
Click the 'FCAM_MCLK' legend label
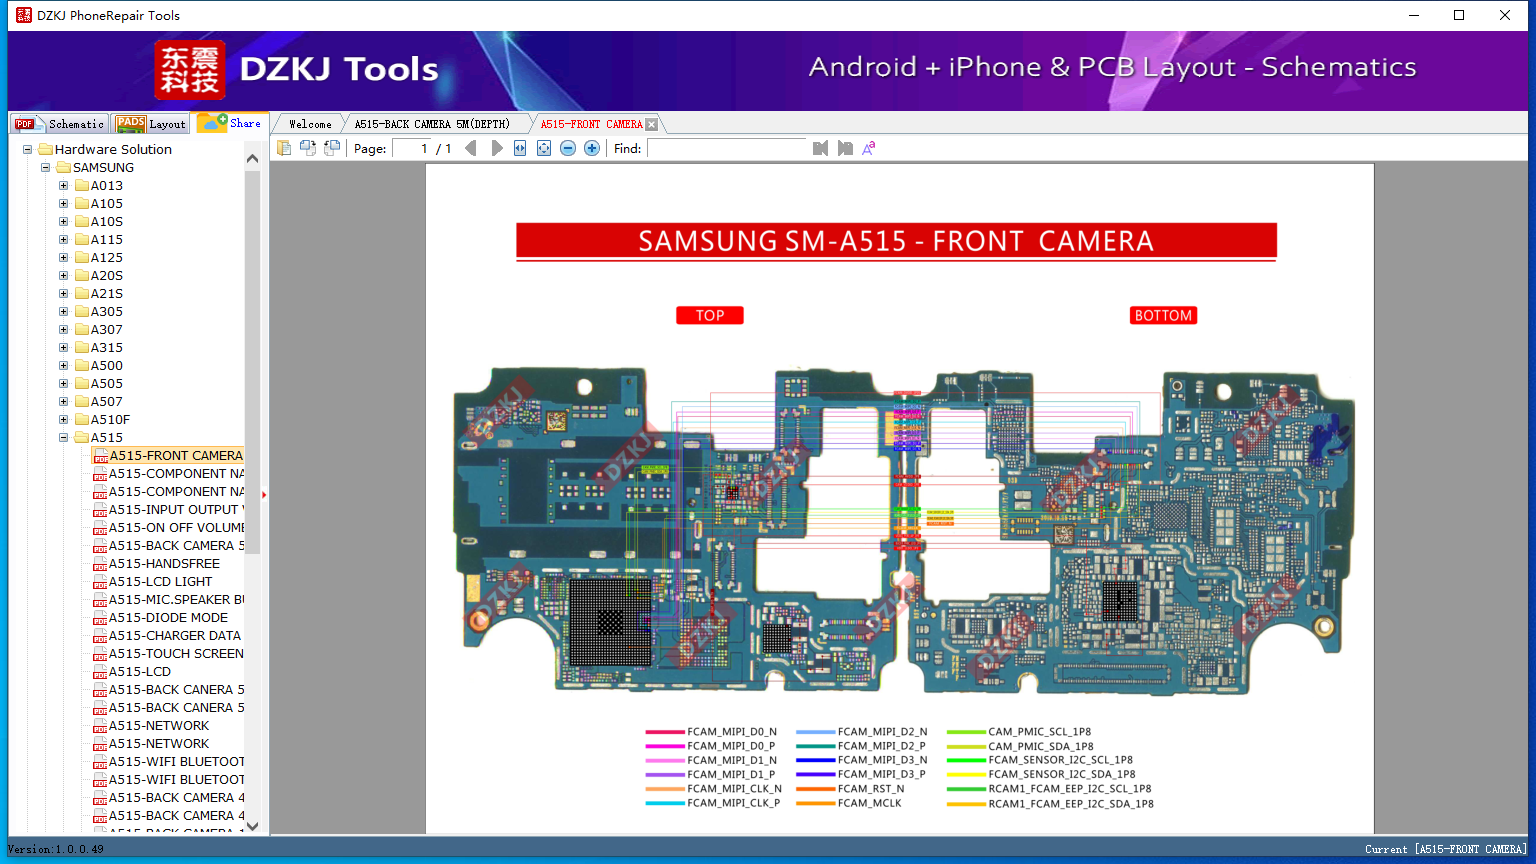(869, 803)
